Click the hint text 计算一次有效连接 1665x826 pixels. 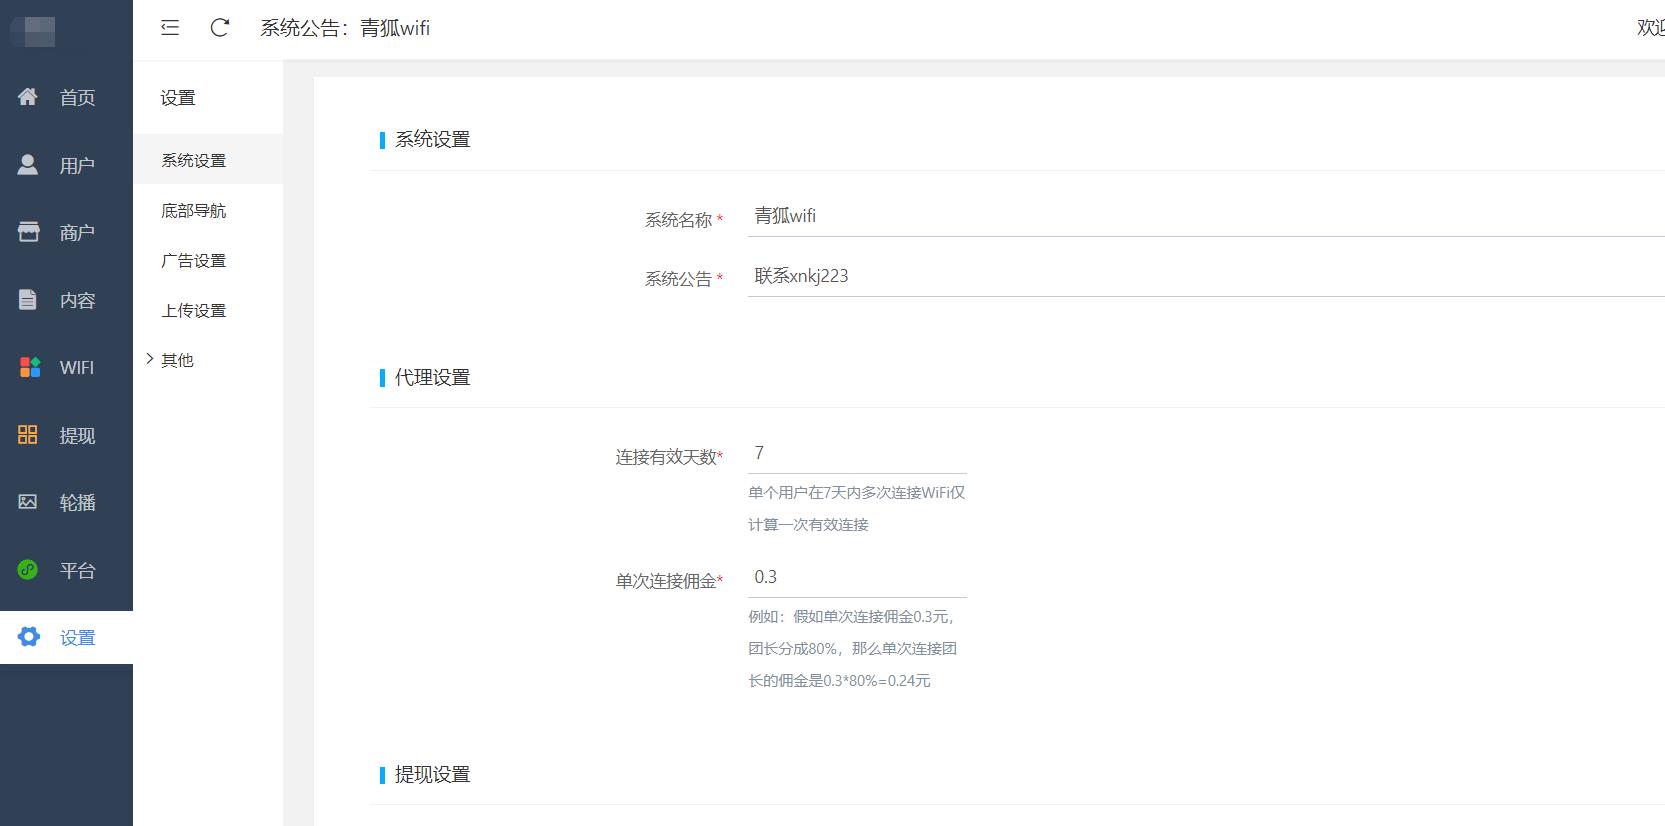(x=808, y=525)
